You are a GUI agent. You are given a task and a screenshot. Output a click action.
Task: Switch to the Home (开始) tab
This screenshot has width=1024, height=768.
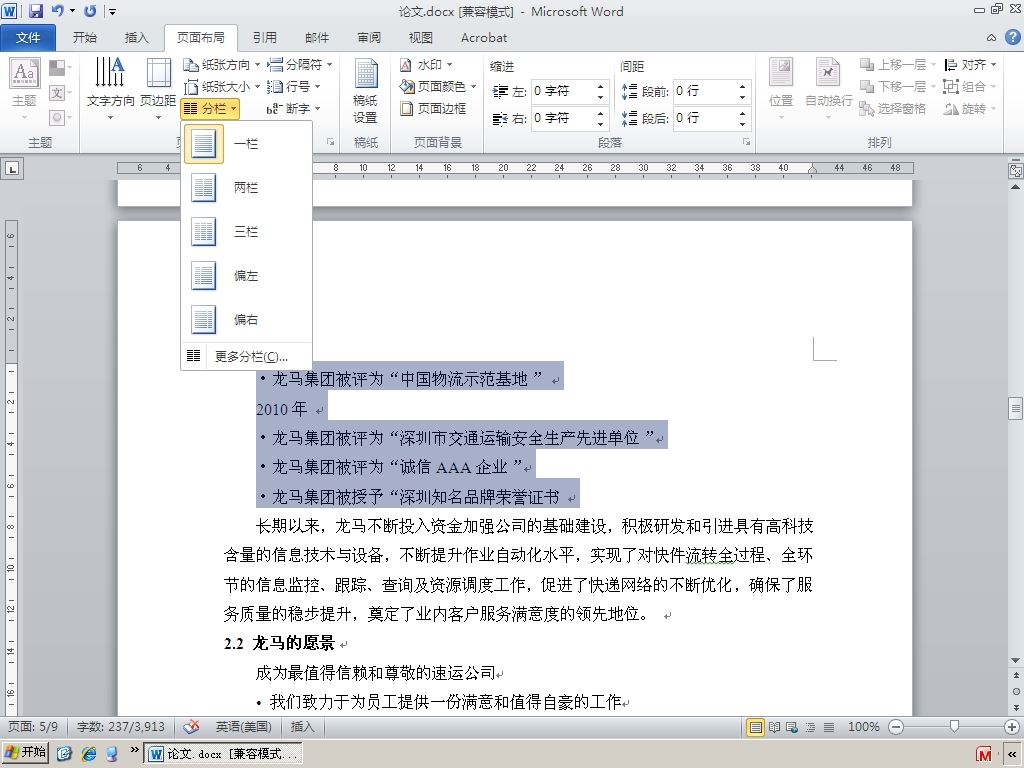coord(85,38)
